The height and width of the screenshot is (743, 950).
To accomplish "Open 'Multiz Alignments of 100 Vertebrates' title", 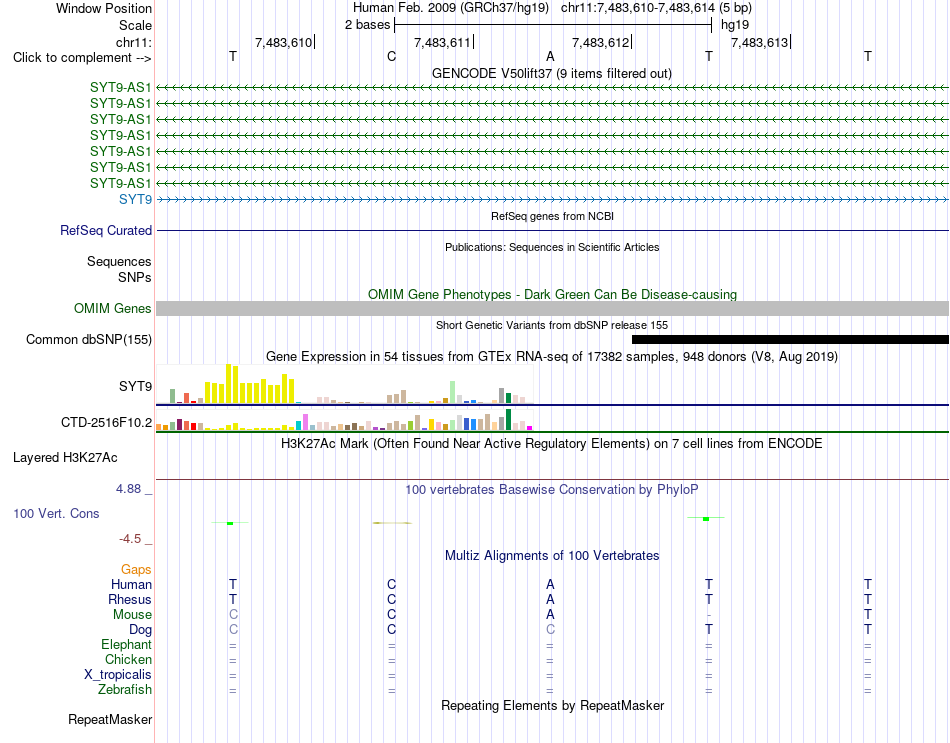I will point(552,556).
